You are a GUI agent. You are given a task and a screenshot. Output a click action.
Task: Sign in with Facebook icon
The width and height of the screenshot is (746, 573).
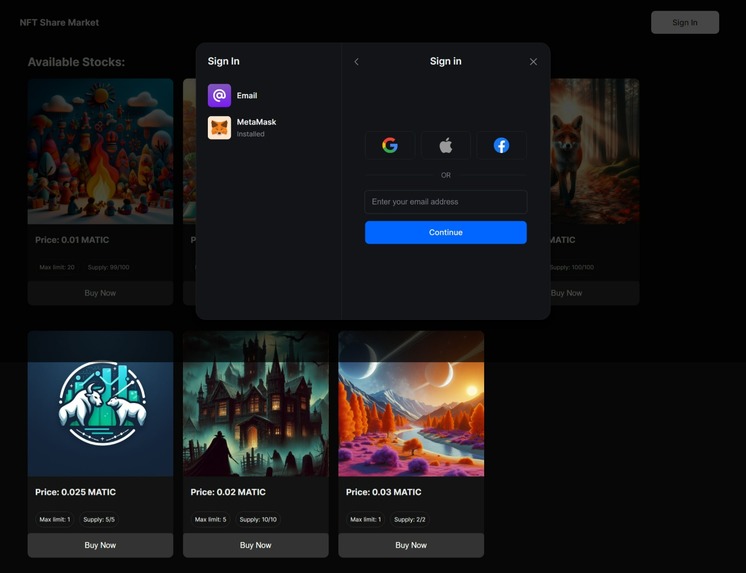pyautogui.click(x=501, y=145)
